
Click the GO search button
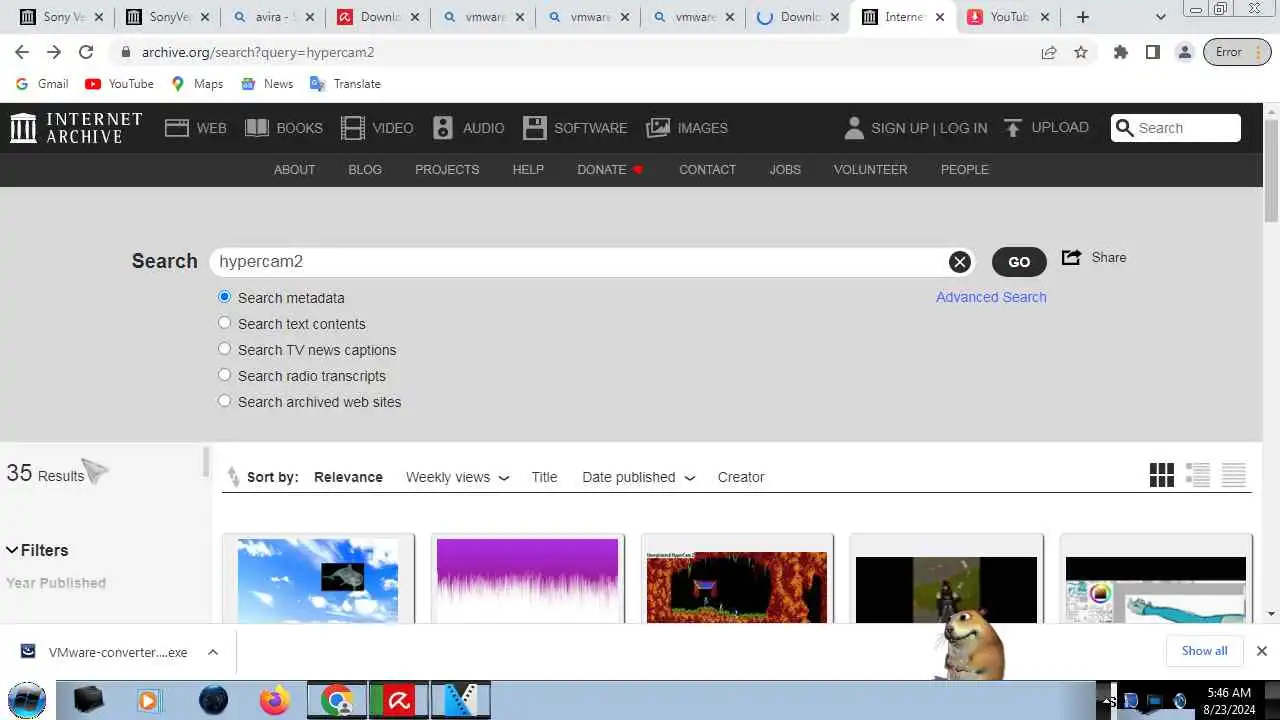click(x=1019, y=262)
